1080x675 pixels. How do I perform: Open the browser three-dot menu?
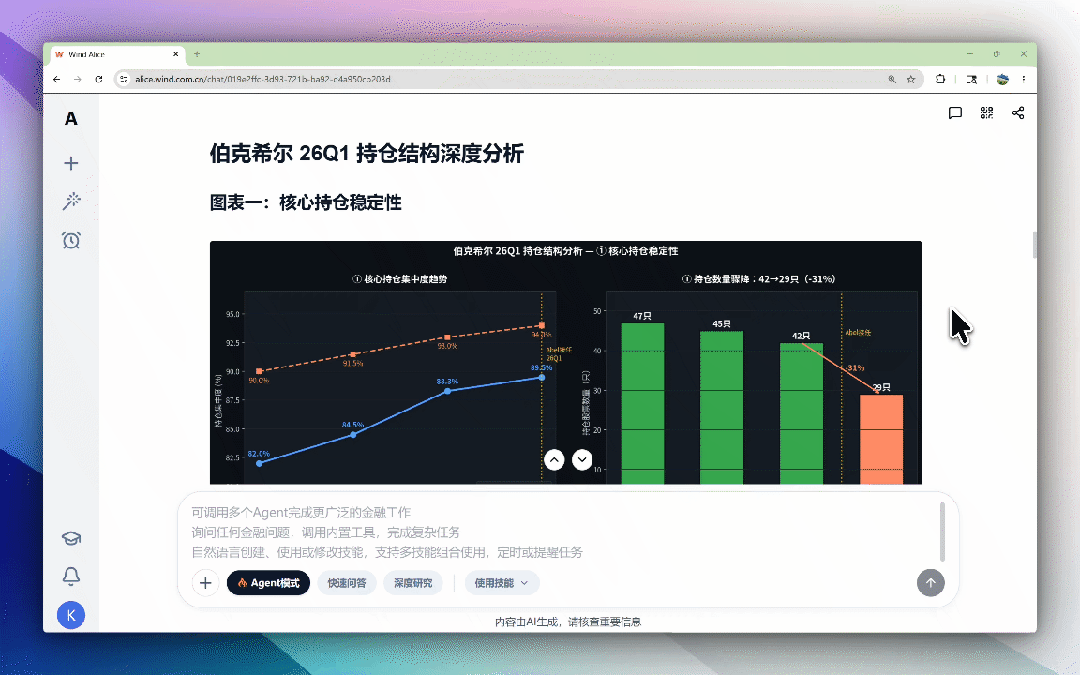pyautogui.click(x=1024, y=79)
